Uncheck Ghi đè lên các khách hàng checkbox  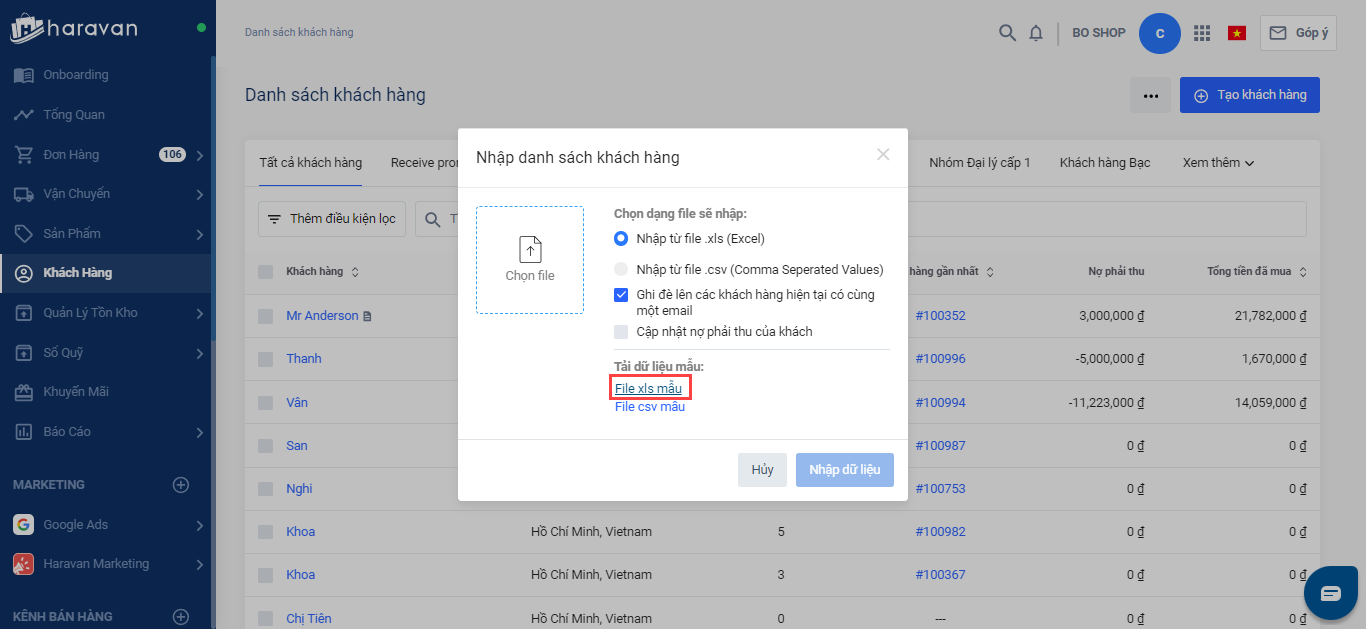tap(621, 295)
